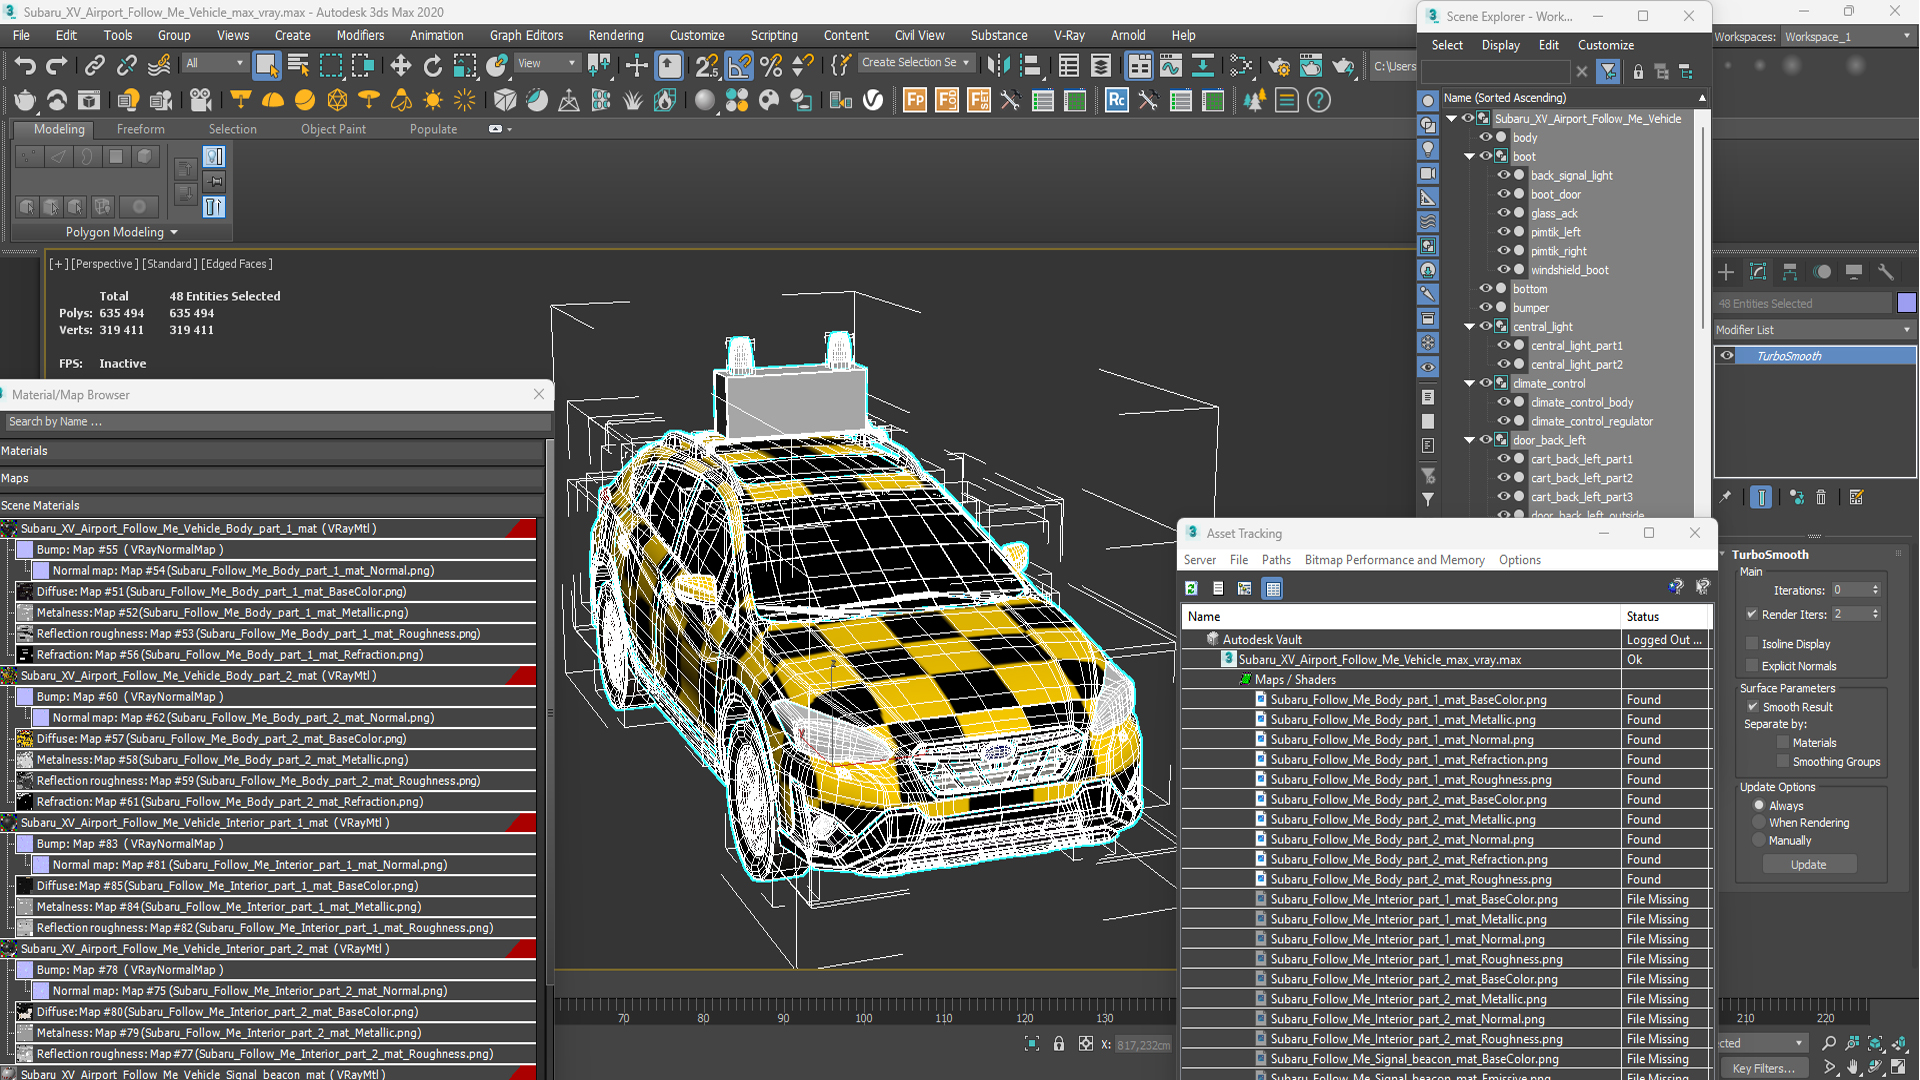Image resolution: width=1920 pixels, height=1080 pixels.
Task: Collapse the climate_control group
Action: (1469, 383)
